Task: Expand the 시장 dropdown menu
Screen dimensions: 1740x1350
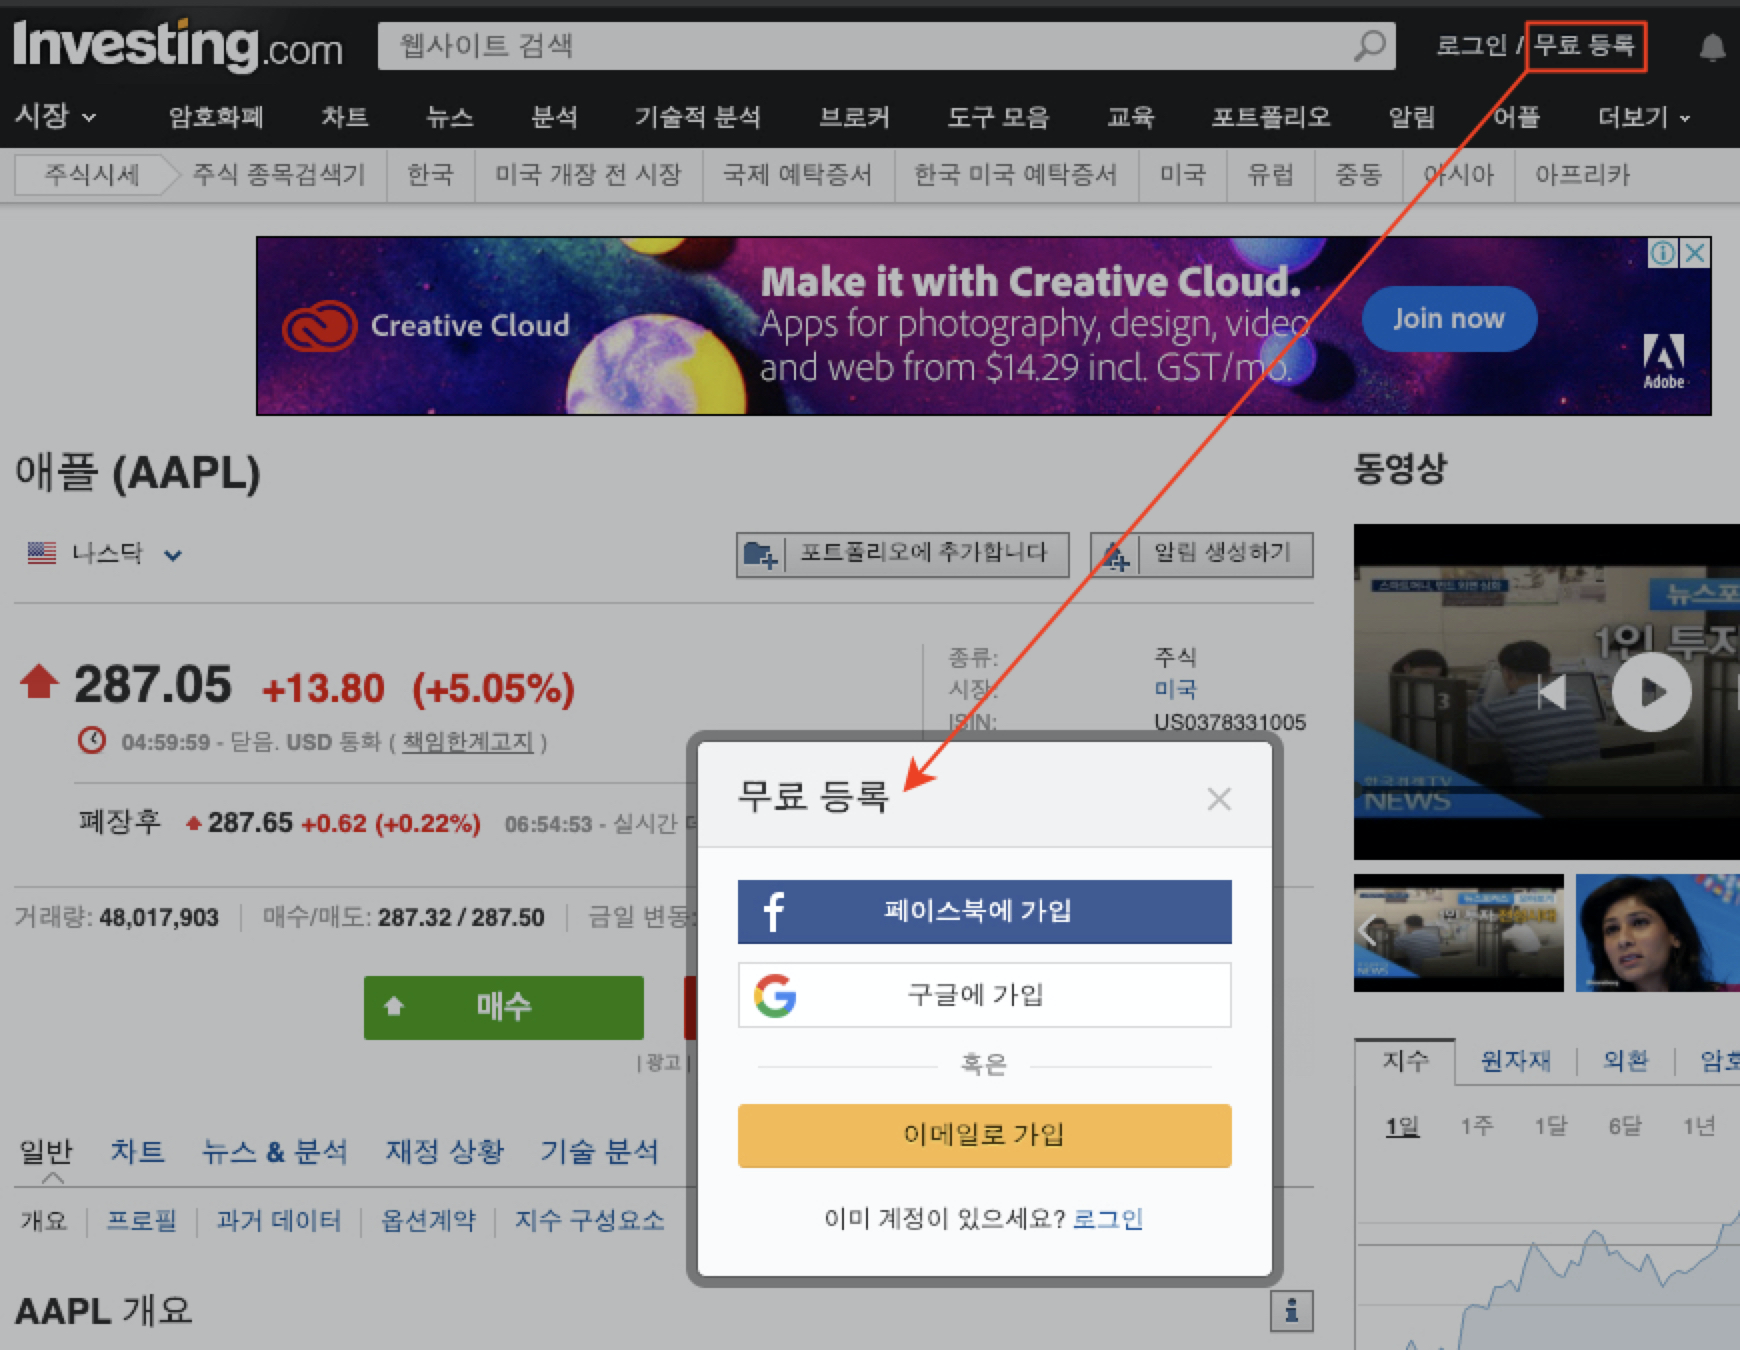Action: pos(55,116)
